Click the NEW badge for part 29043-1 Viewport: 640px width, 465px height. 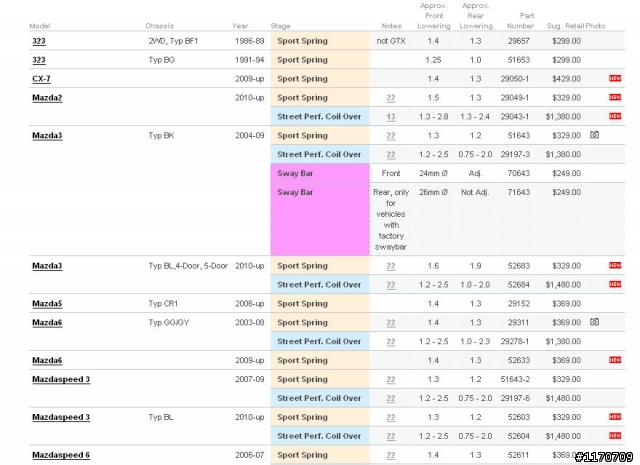point(615,116)
